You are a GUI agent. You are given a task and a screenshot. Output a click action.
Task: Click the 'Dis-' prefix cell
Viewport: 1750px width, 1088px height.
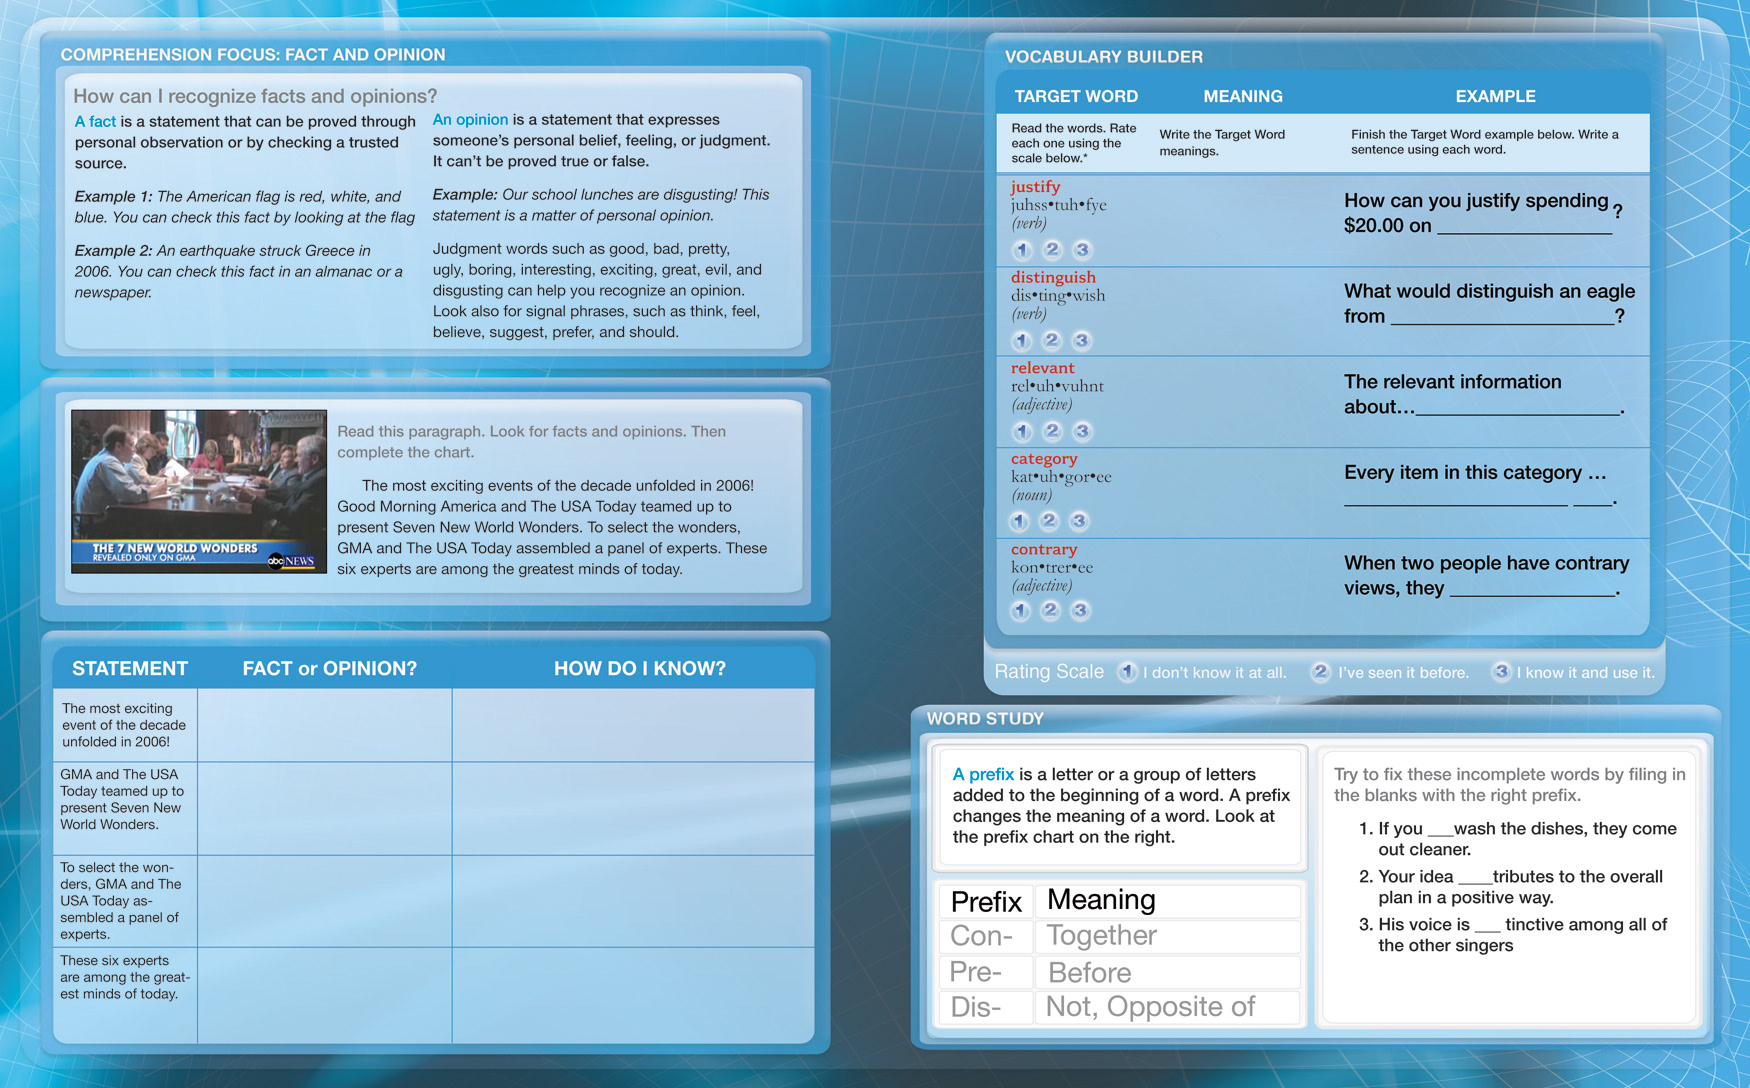coord(985,1007)
